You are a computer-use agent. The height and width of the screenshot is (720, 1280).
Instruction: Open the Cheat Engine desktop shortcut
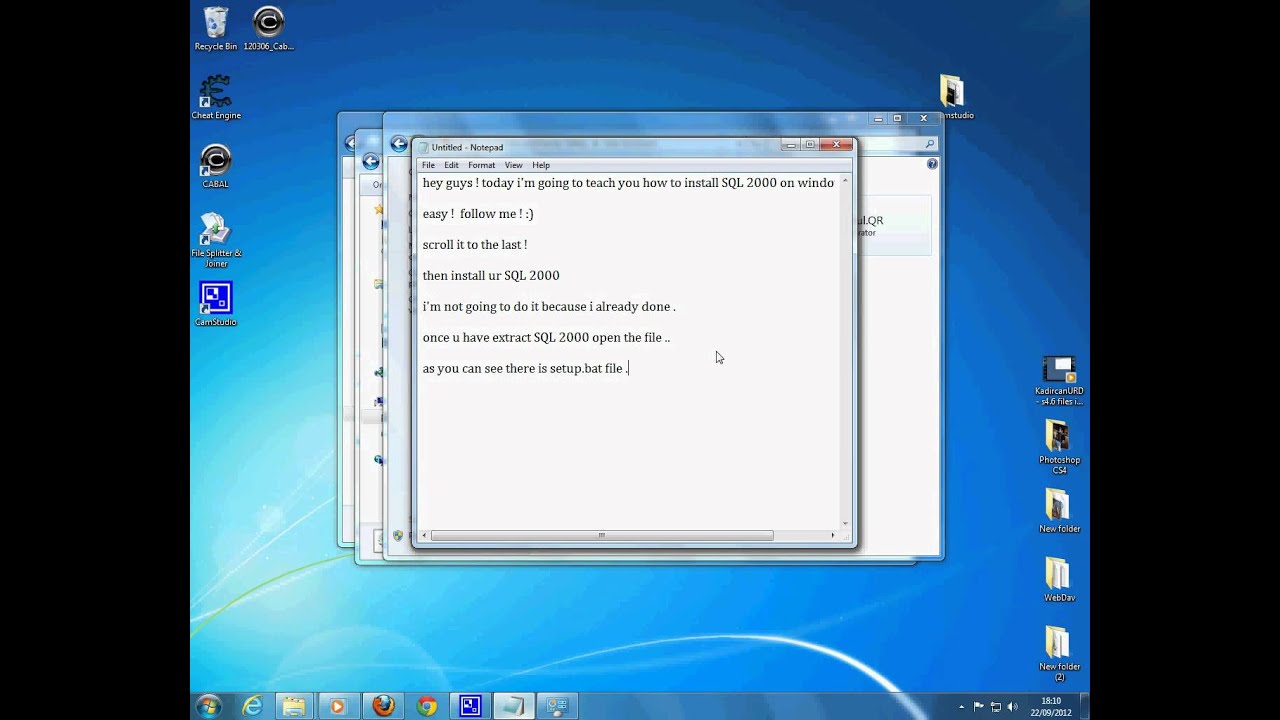click(215, 93)
